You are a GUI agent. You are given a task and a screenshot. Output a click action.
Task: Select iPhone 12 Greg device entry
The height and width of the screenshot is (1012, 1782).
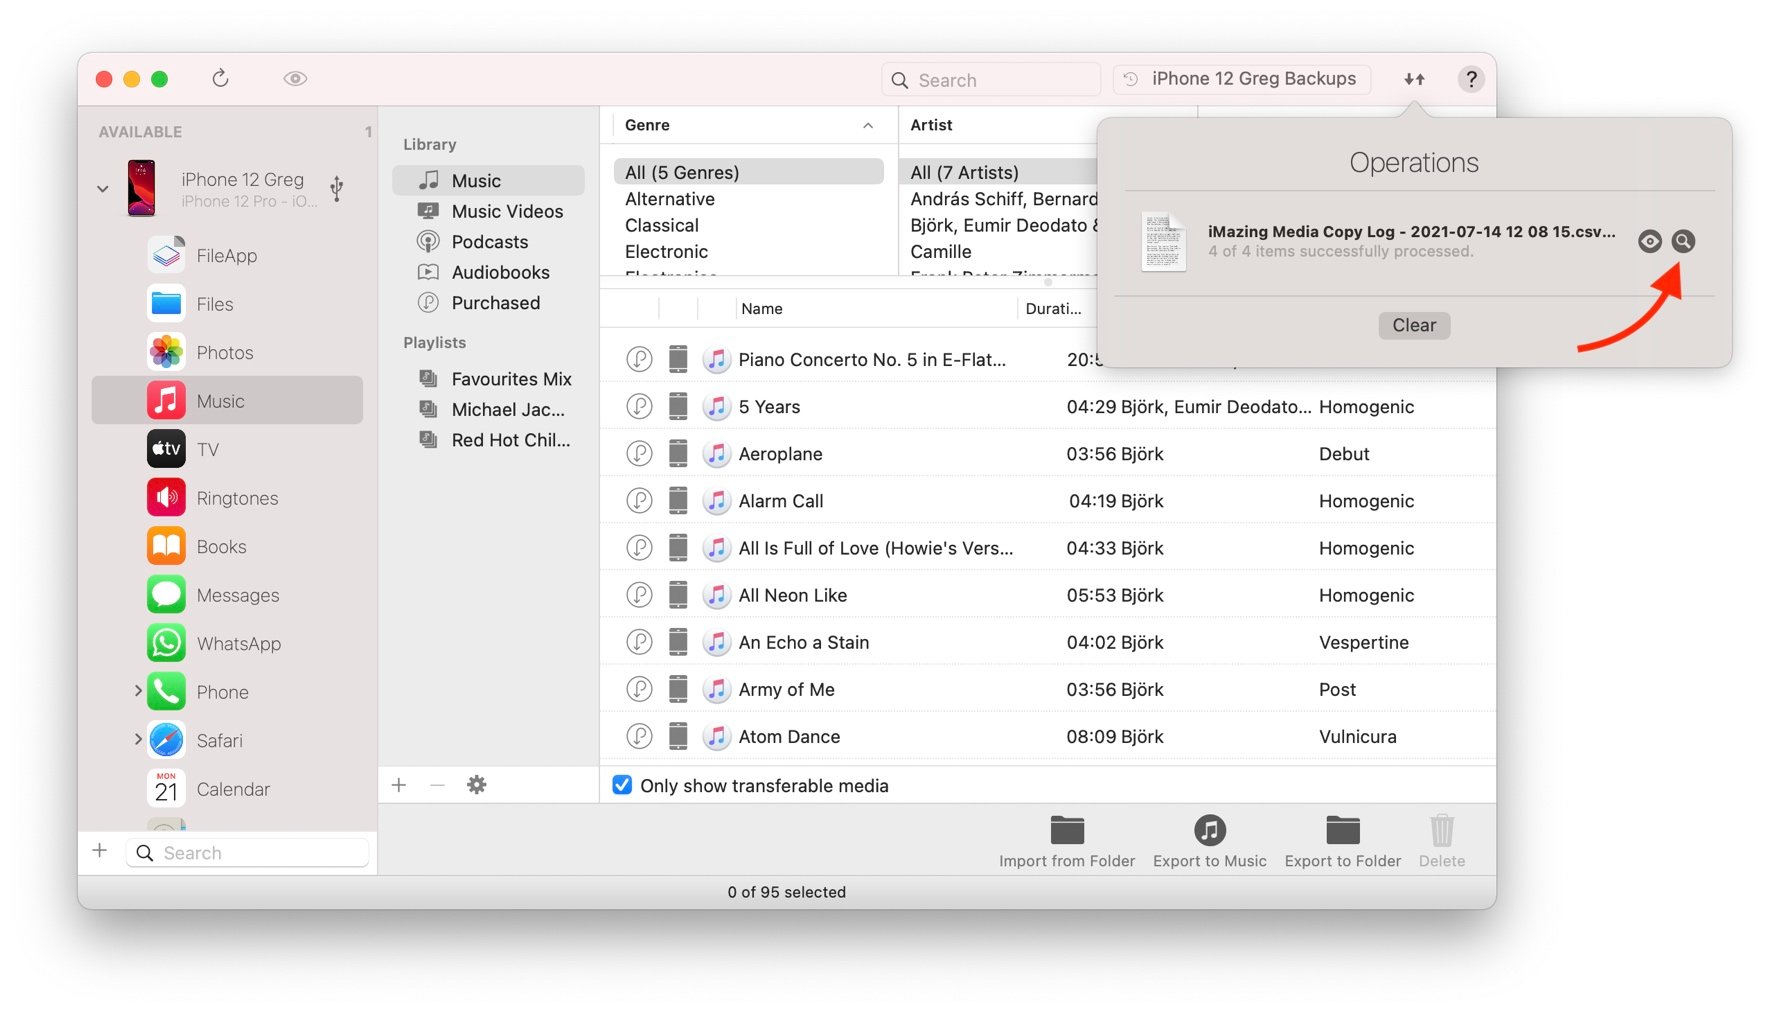(227, 188)
